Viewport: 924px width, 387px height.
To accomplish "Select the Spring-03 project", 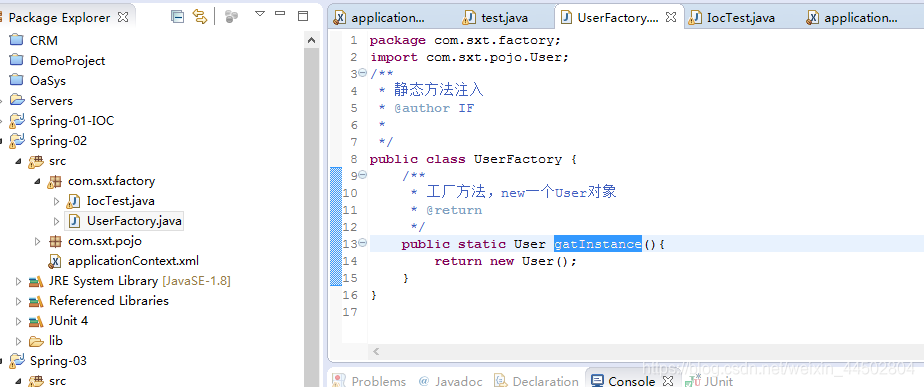I will 58,360.
